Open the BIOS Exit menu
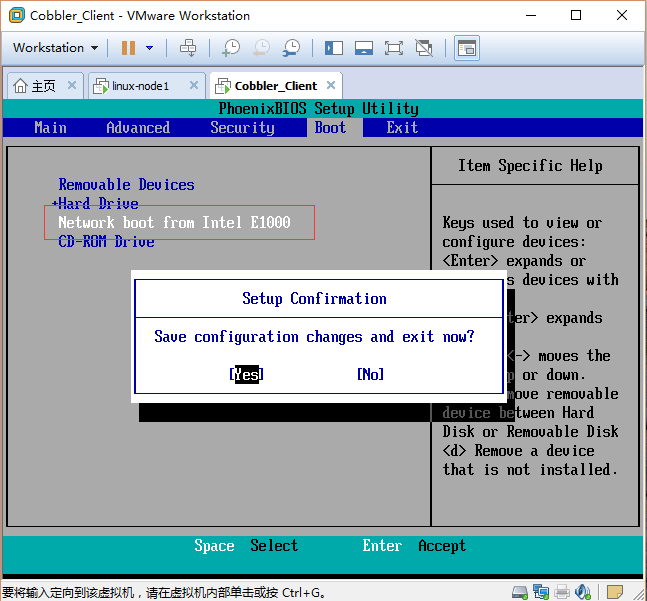This screenshot has width=647, height=601. coord(402,127)
